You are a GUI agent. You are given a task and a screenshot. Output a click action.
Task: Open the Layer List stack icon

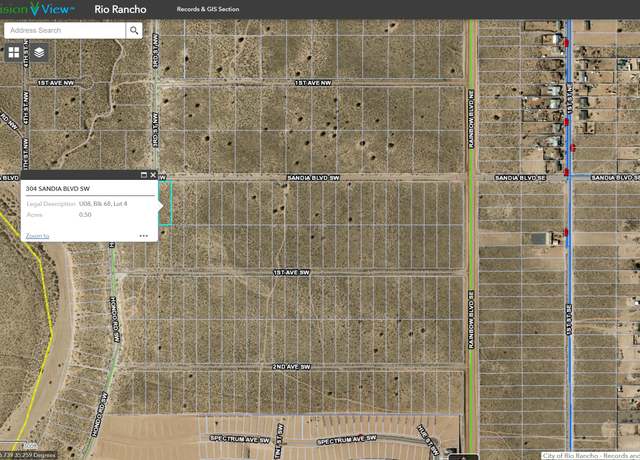pyautogui.click(x=39, y=53)
